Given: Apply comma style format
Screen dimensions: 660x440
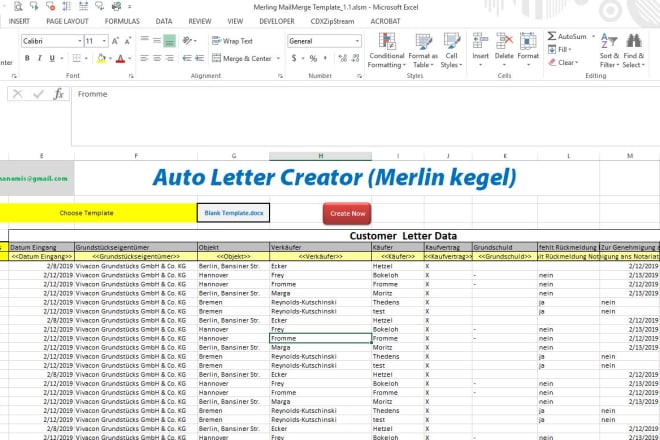Looking at the screenshot, I should (x=325, y=58).
